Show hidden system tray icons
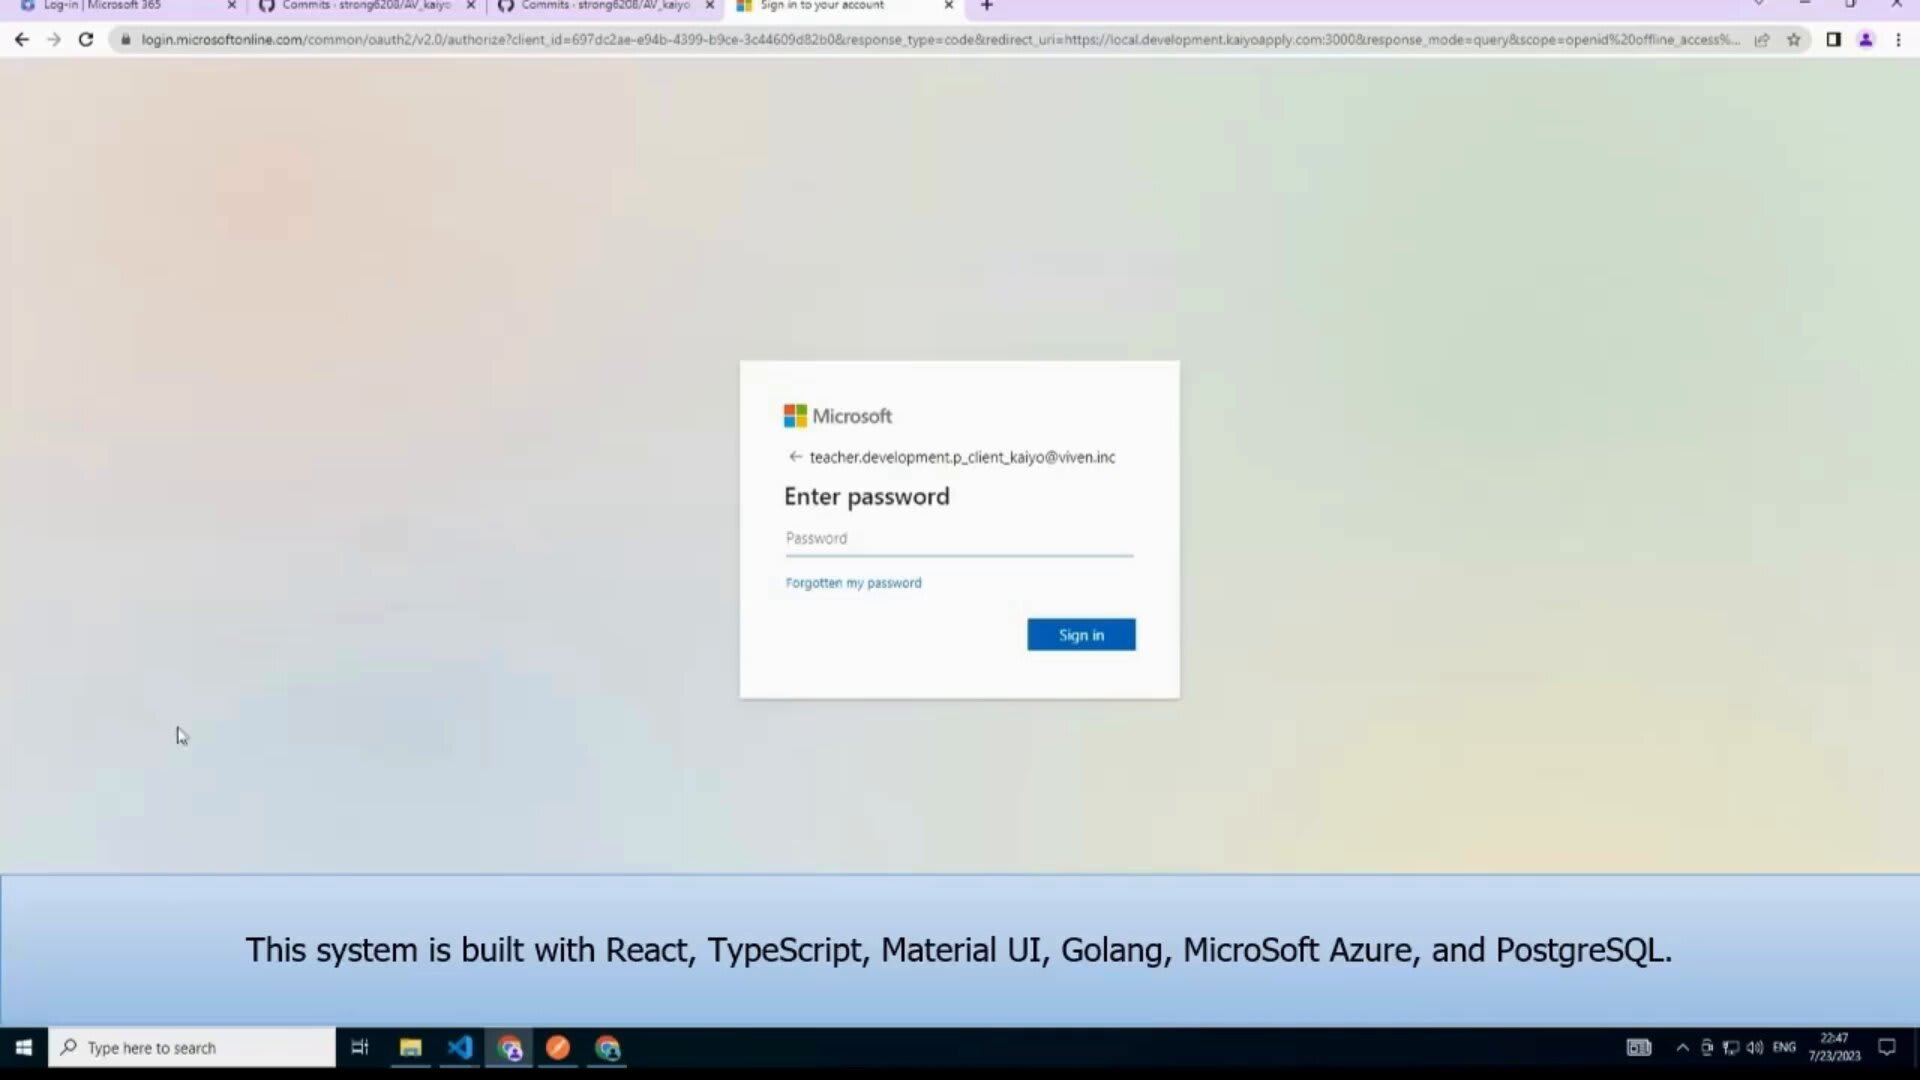This screenshot has width=1920, height=1080. 1682,1048
